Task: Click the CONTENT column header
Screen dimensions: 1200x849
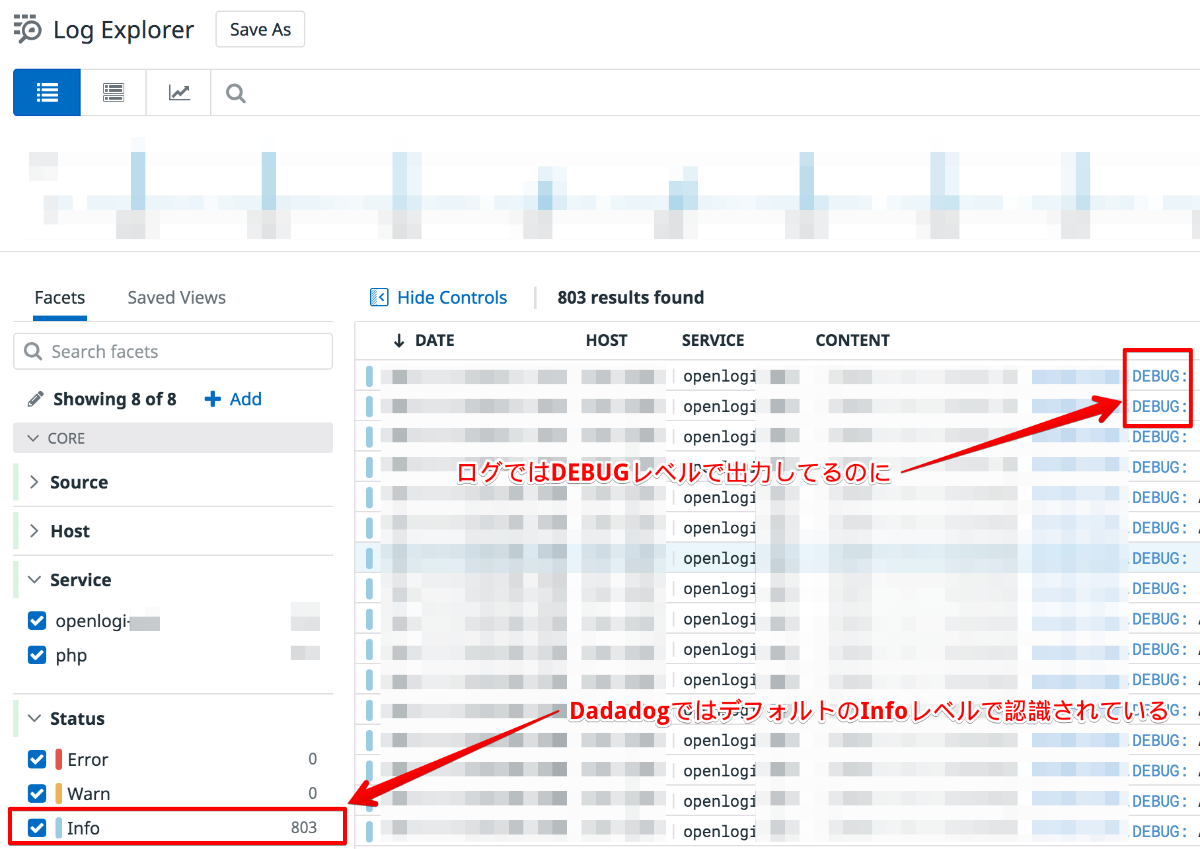Action: point(852,340)
